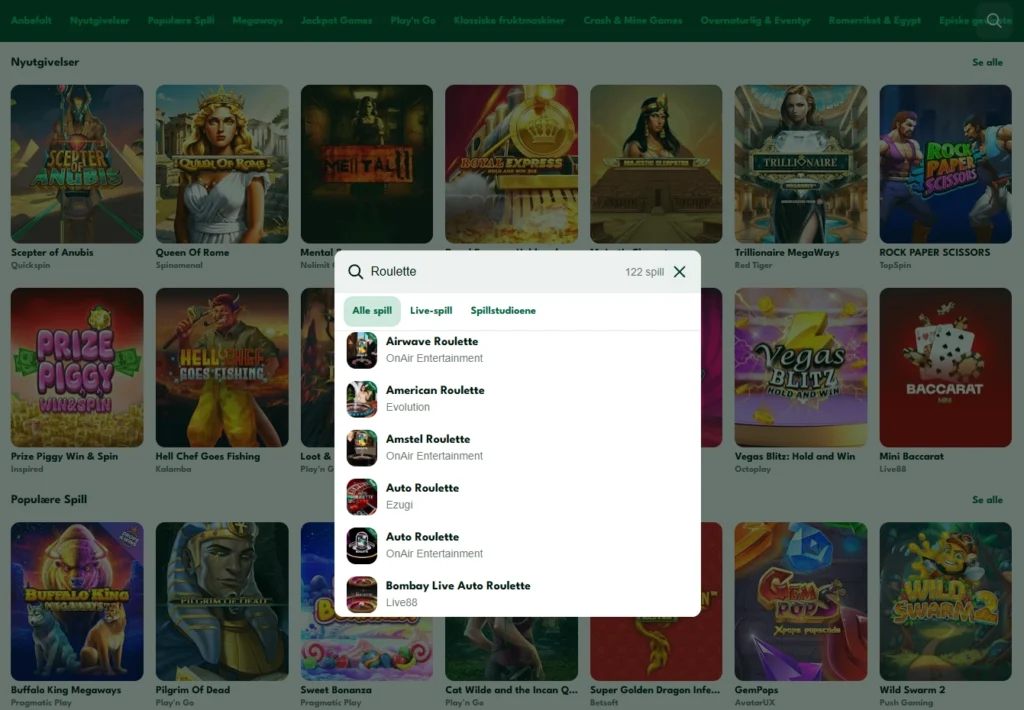Select the Amstel Roulette result title
The height and width of the screenshot is (710, 1024).
point(428,440)
